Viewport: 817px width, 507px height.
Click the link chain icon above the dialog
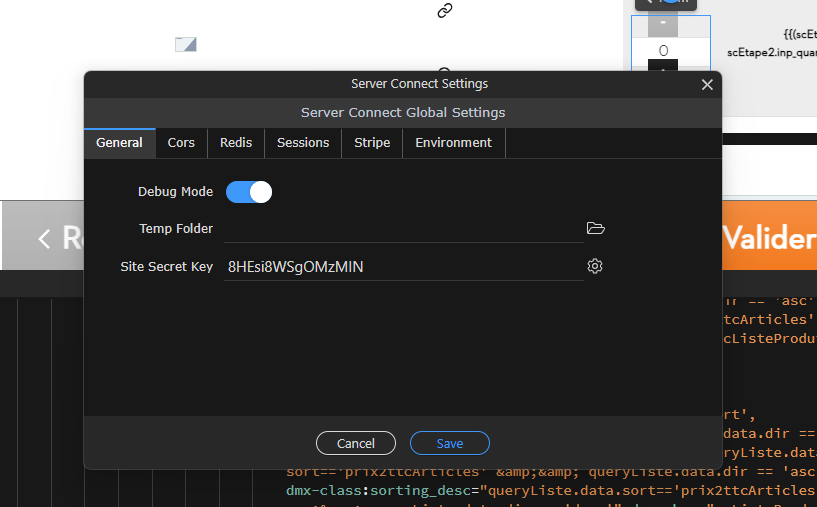click(x=444, y=10)
